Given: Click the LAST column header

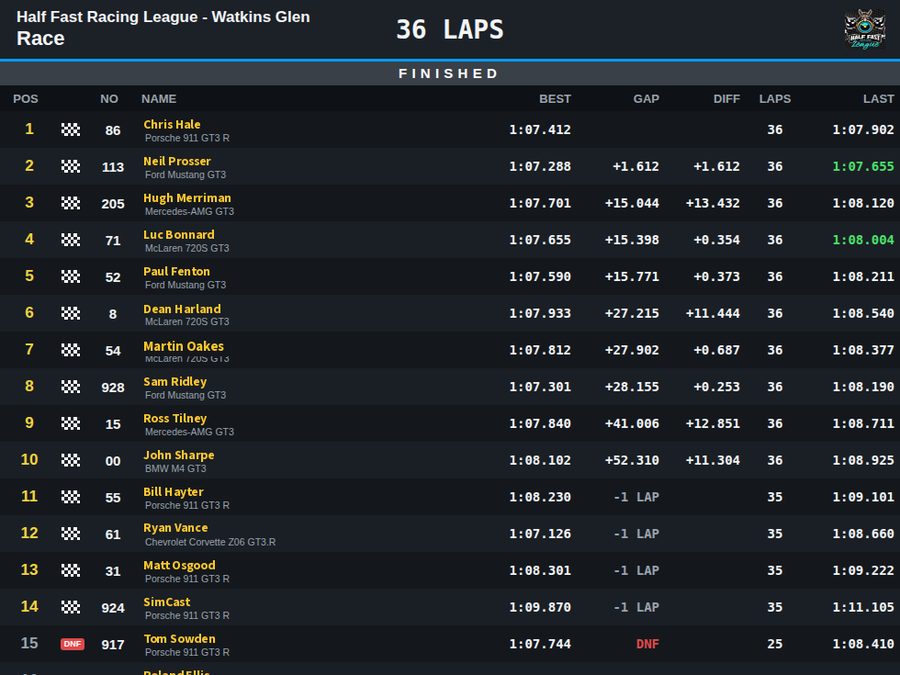Looking at the screenshot, I should pyautogui.click(x=879, y=99).
